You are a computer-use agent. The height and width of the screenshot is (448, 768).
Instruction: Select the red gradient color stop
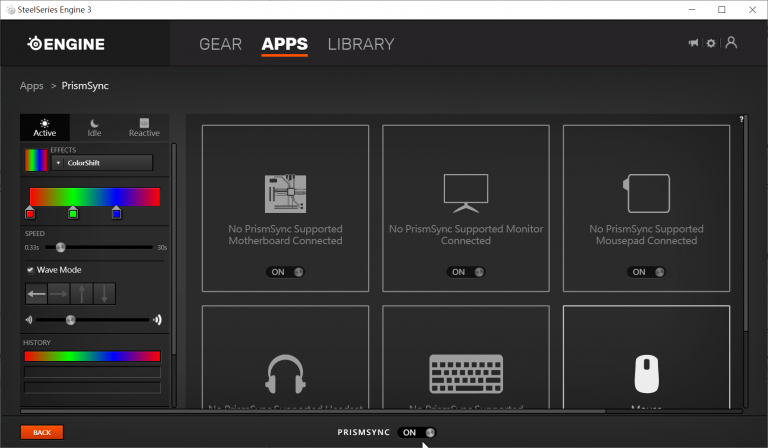[30, 212]
